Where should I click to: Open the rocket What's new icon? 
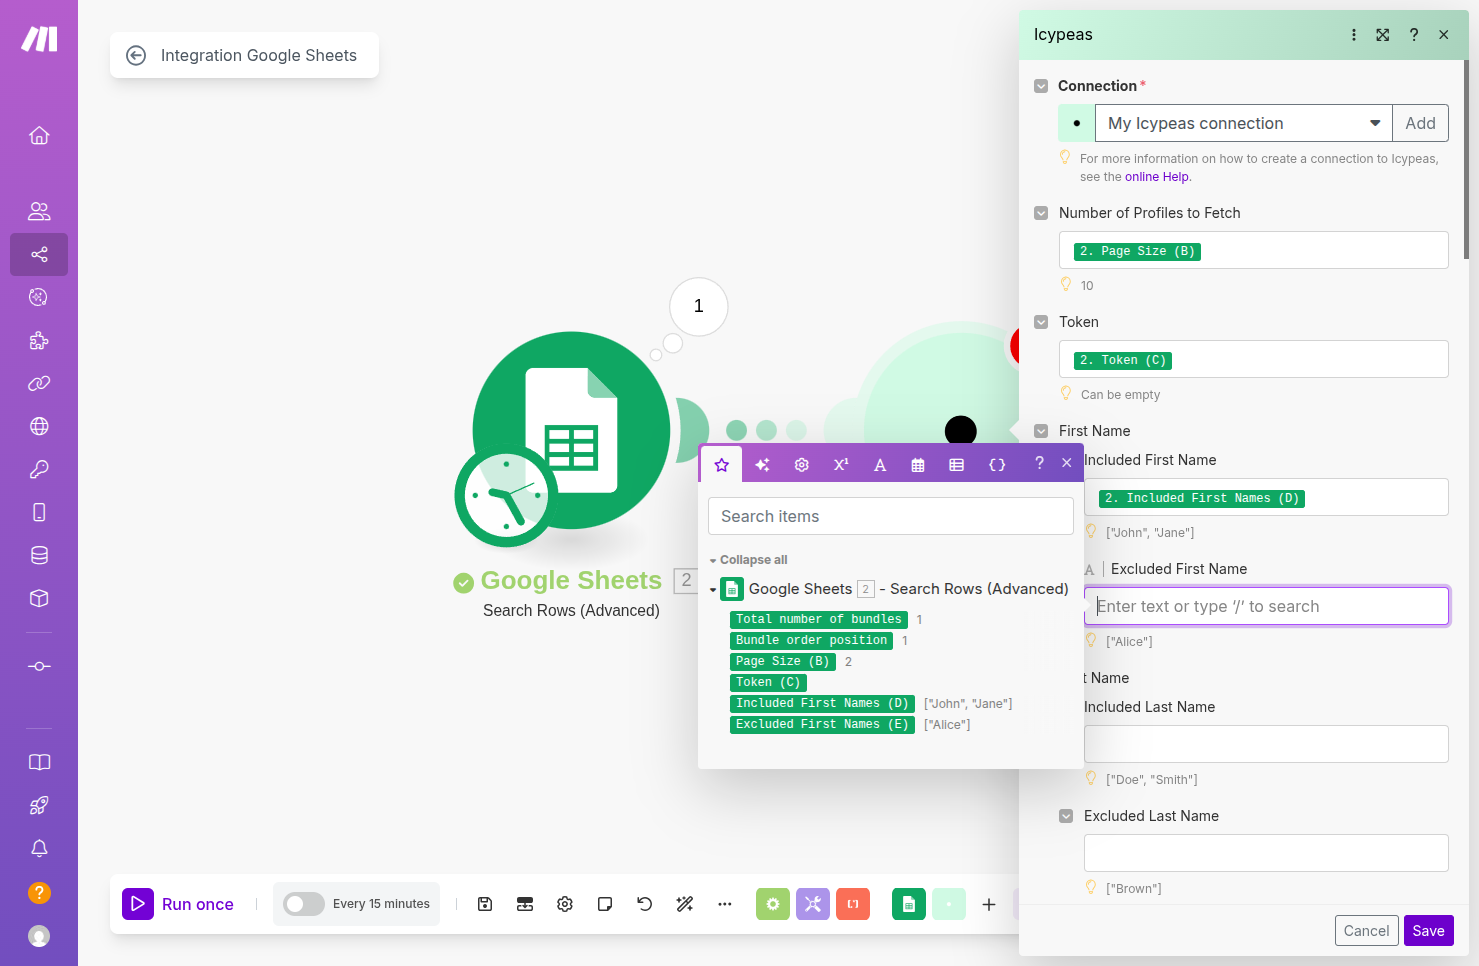coord(39,805)
